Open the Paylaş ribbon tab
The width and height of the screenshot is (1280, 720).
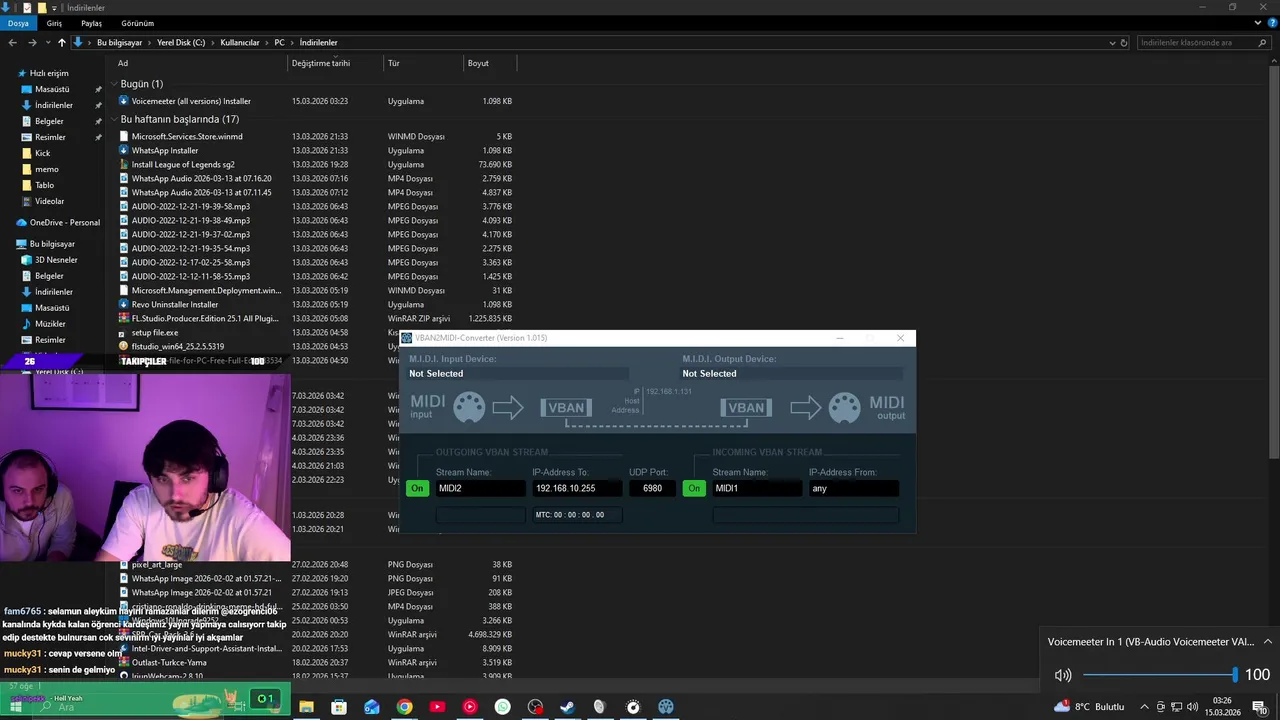pos(91,23)
